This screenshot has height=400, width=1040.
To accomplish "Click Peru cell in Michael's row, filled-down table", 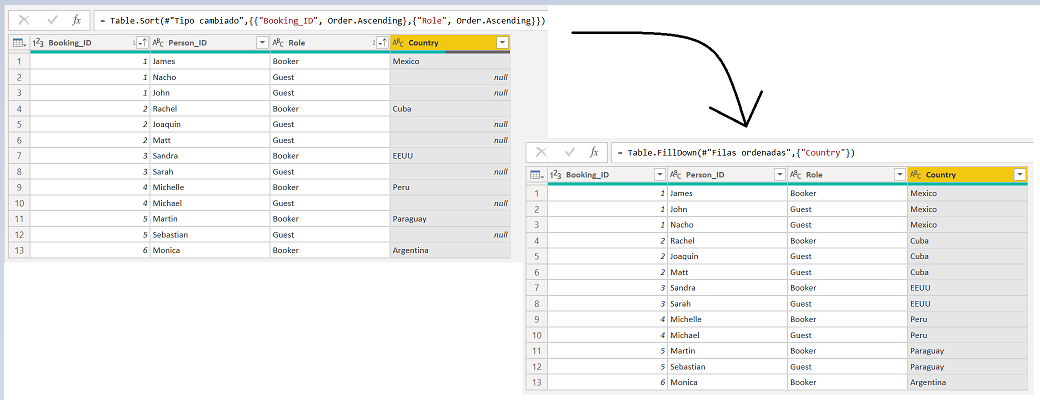I will (967, 335).
